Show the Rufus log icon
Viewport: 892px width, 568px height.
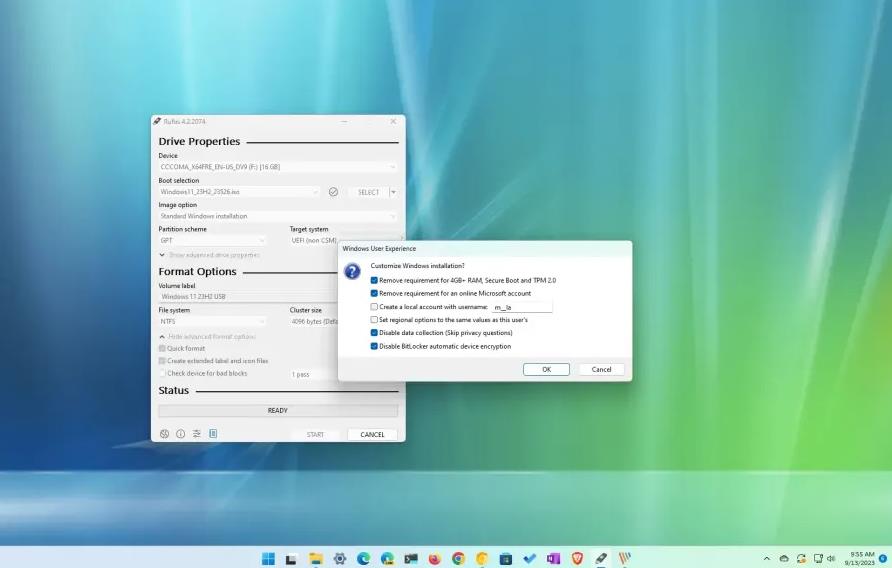point(213,434)
